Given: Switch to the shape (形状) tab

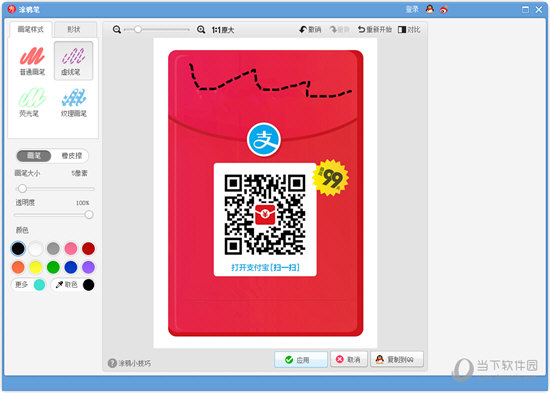Looking at the screenshot, I should pos(74,29).
